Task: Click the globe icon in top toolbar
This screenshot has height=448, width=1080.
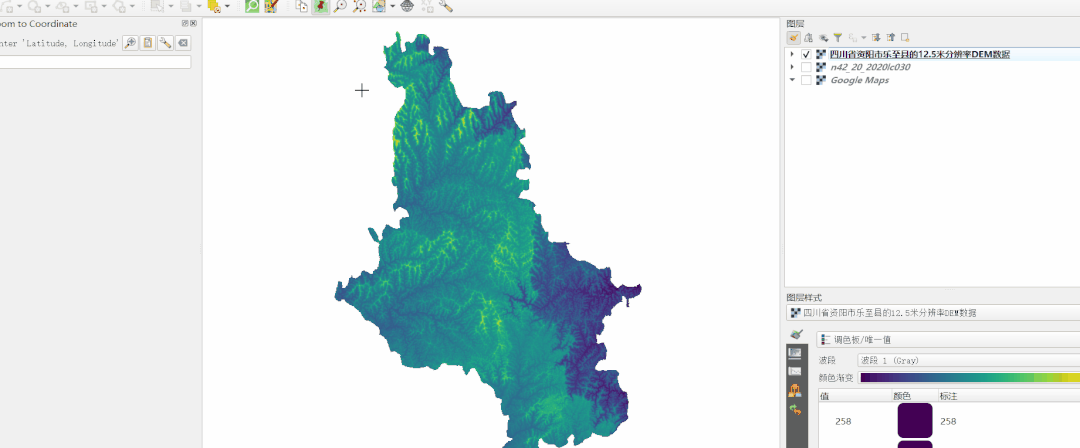Action: 407,6
